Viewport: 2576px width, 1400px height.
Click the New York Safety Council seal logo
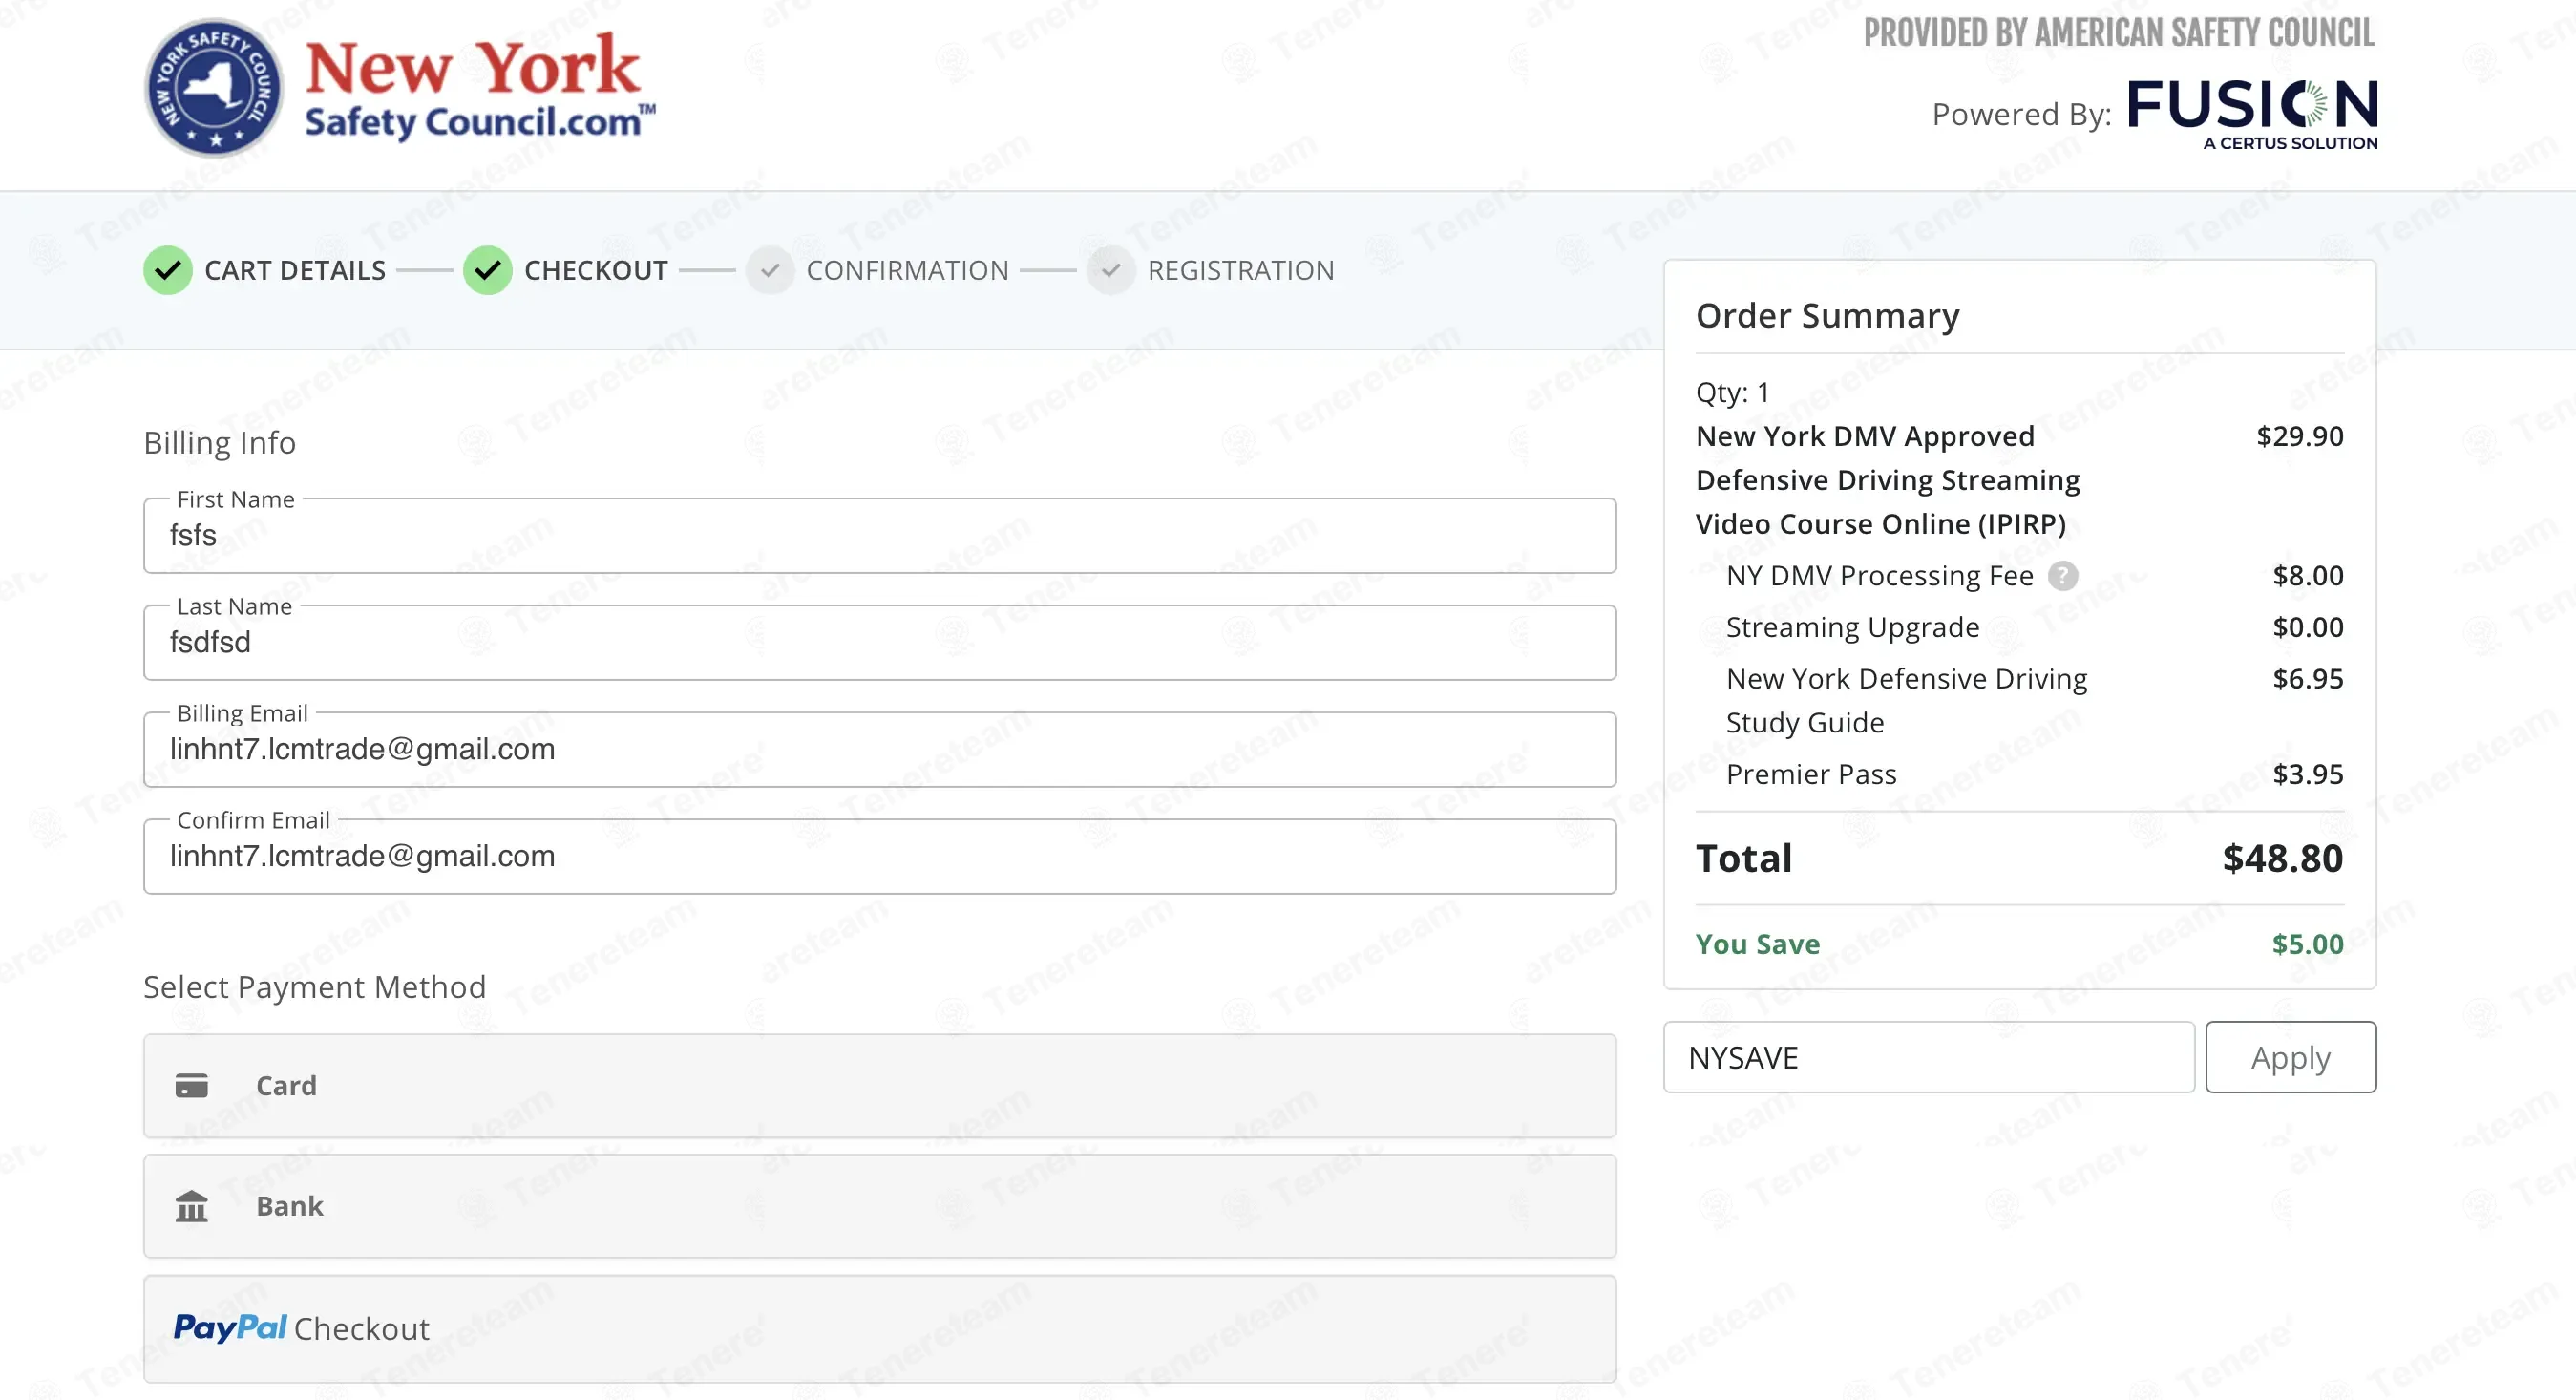[x=214, y=88]
